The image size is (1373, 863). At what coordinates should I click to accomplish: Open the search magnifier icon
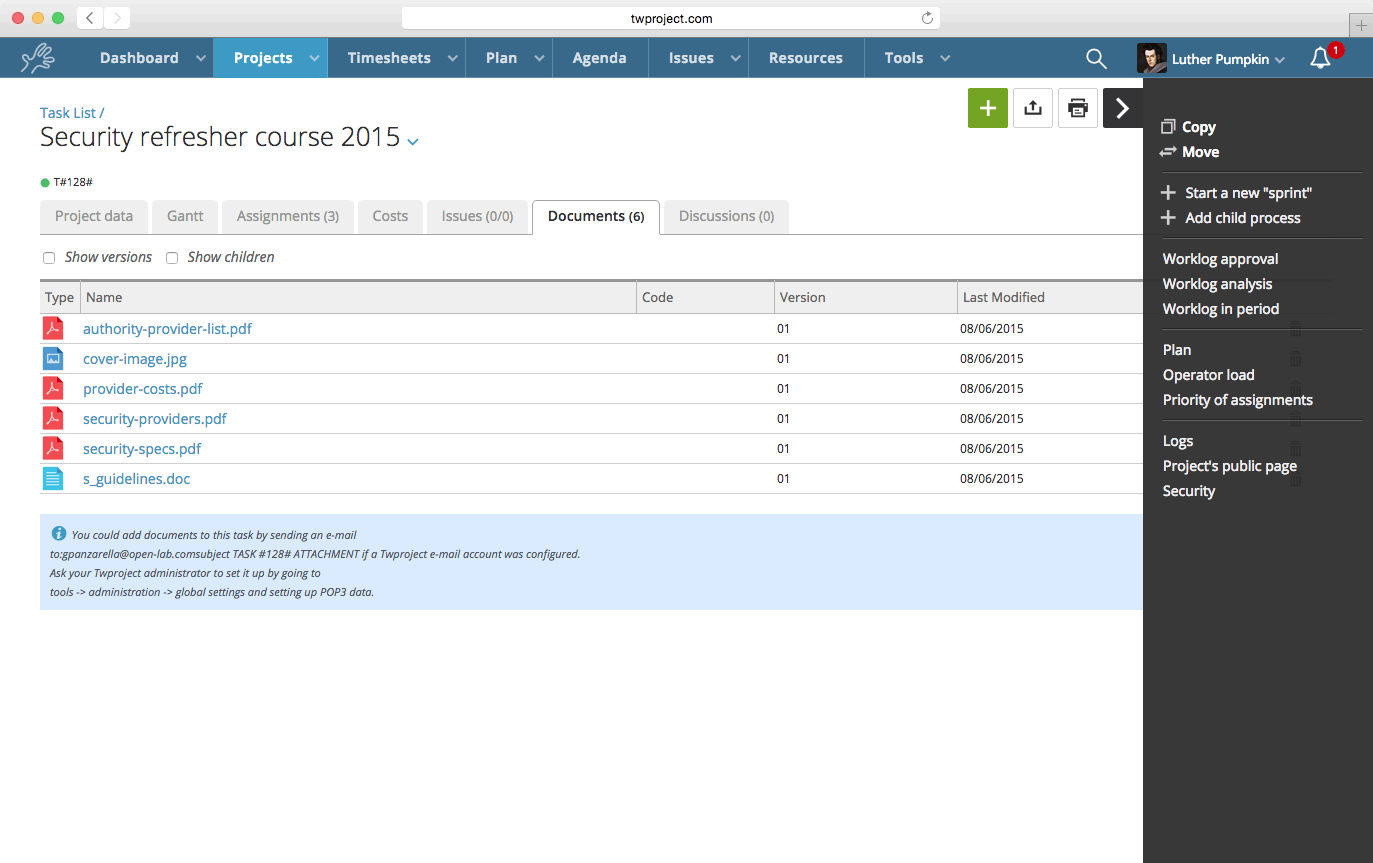coord(1096,59)
